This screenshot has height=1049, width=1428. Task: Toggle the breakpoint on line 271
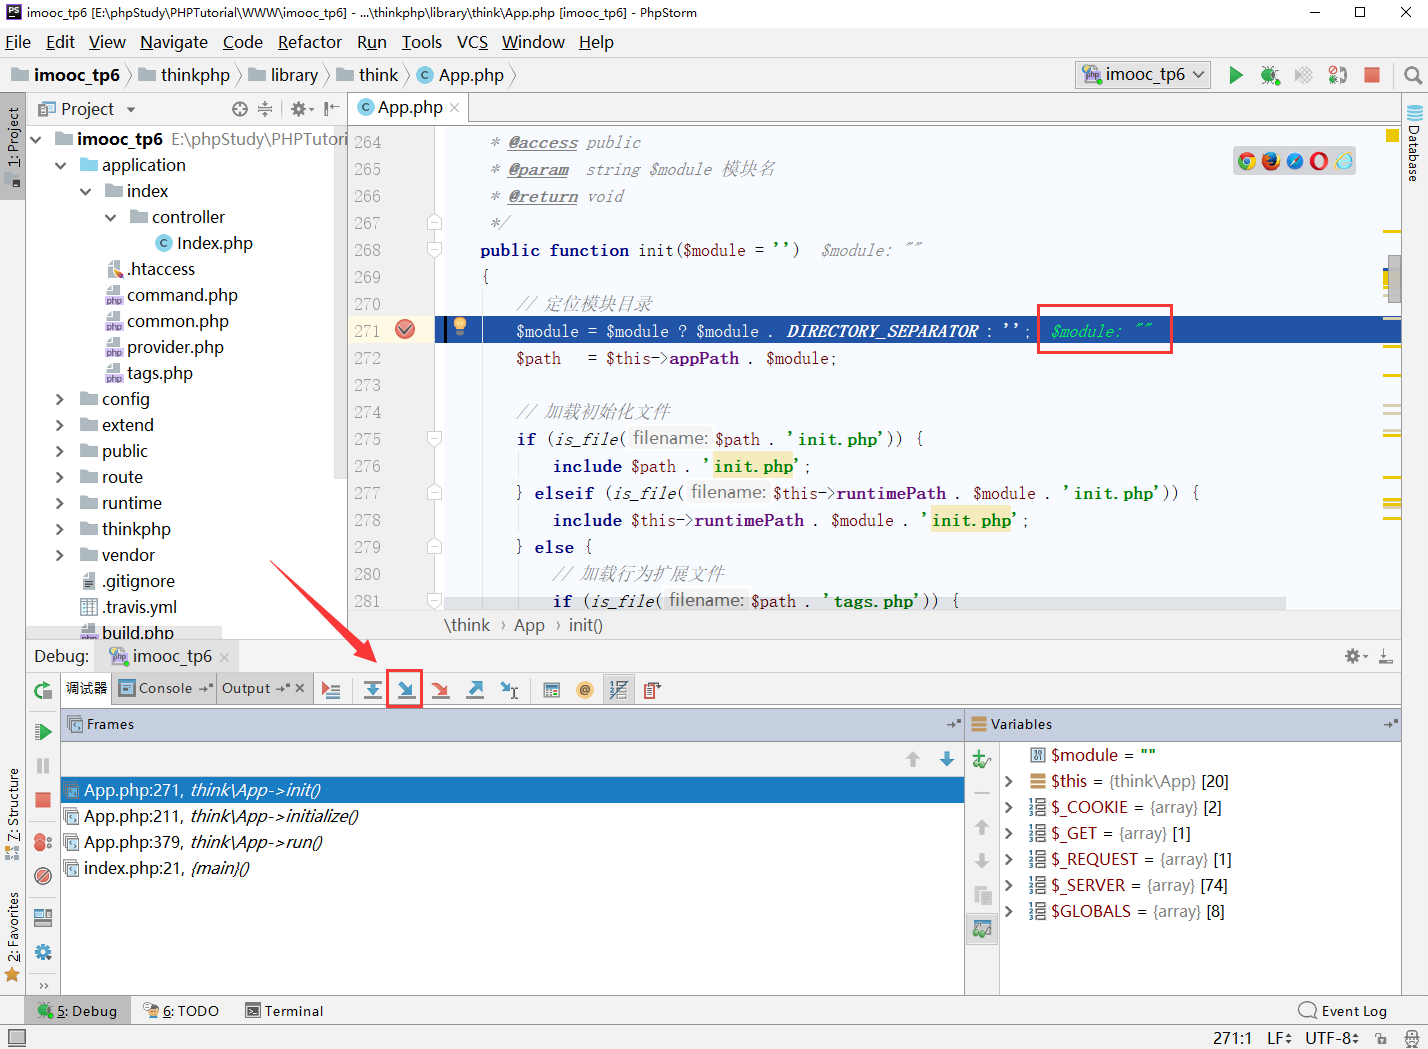pyautogui.click(x=405, y=330)
